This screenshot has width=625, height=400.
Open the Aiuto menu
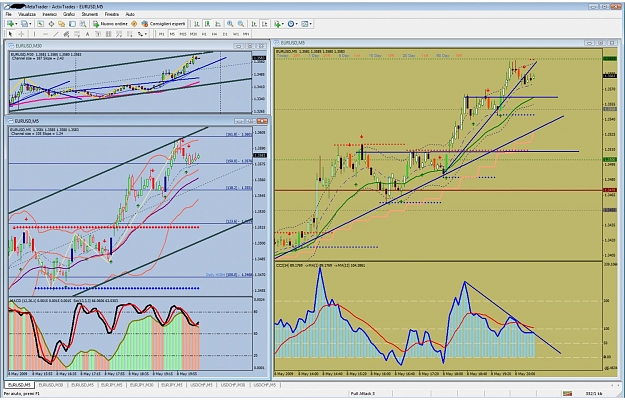130,14
